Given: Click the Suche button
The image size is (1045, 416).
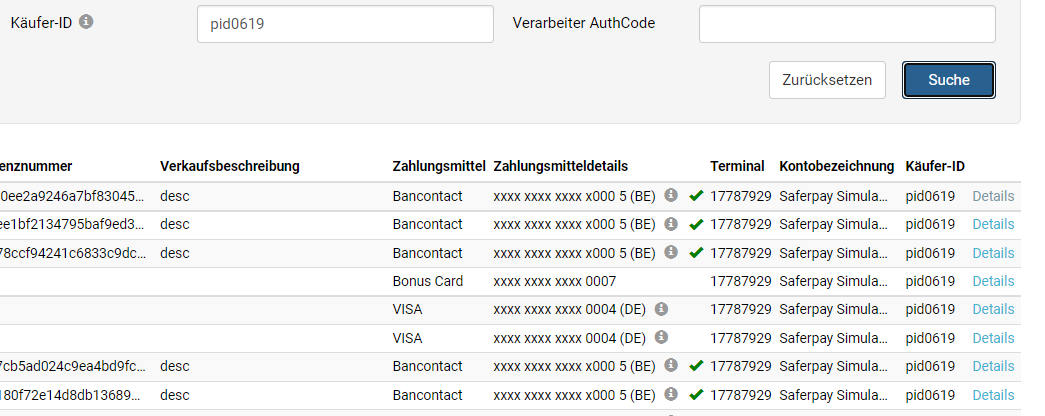Looking at the screenshot, I should (949, 80).
